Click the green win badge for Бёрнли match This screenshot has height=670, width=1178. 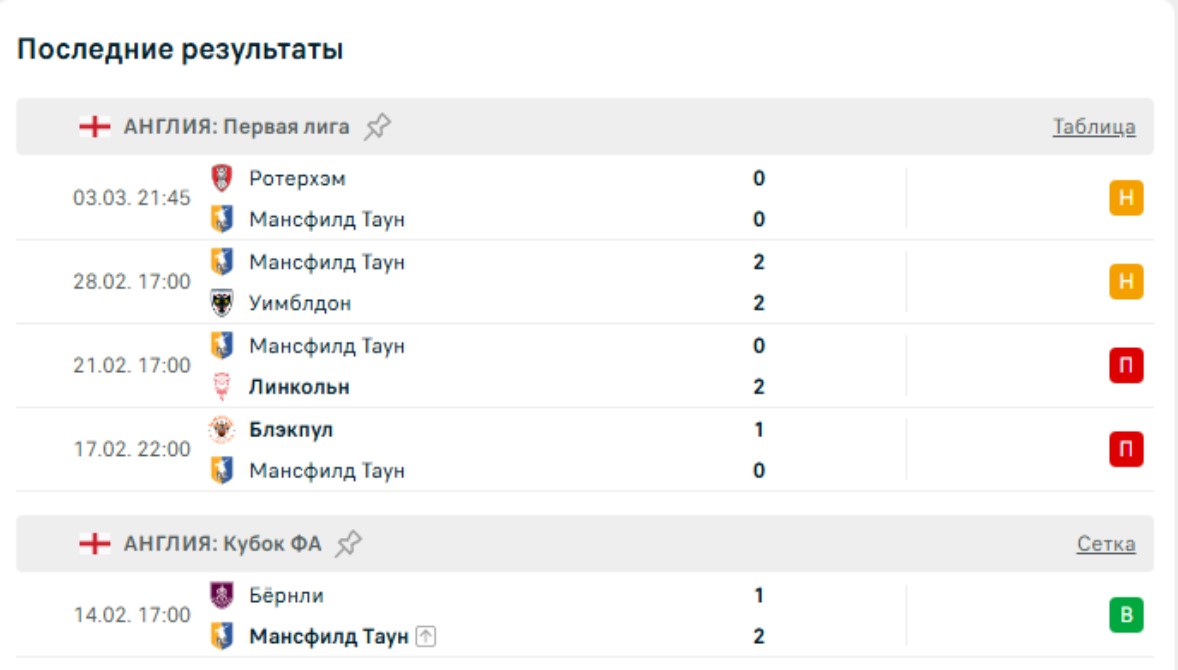click(1126, 615)
